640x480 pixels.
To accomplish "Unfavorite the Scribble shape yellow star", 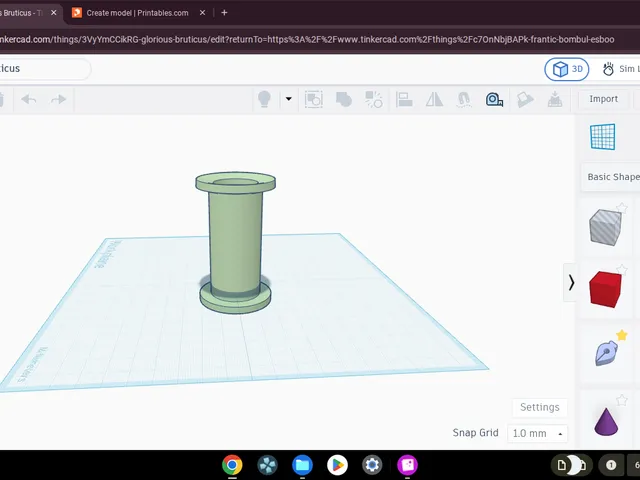I will click(x=622, y=335).
